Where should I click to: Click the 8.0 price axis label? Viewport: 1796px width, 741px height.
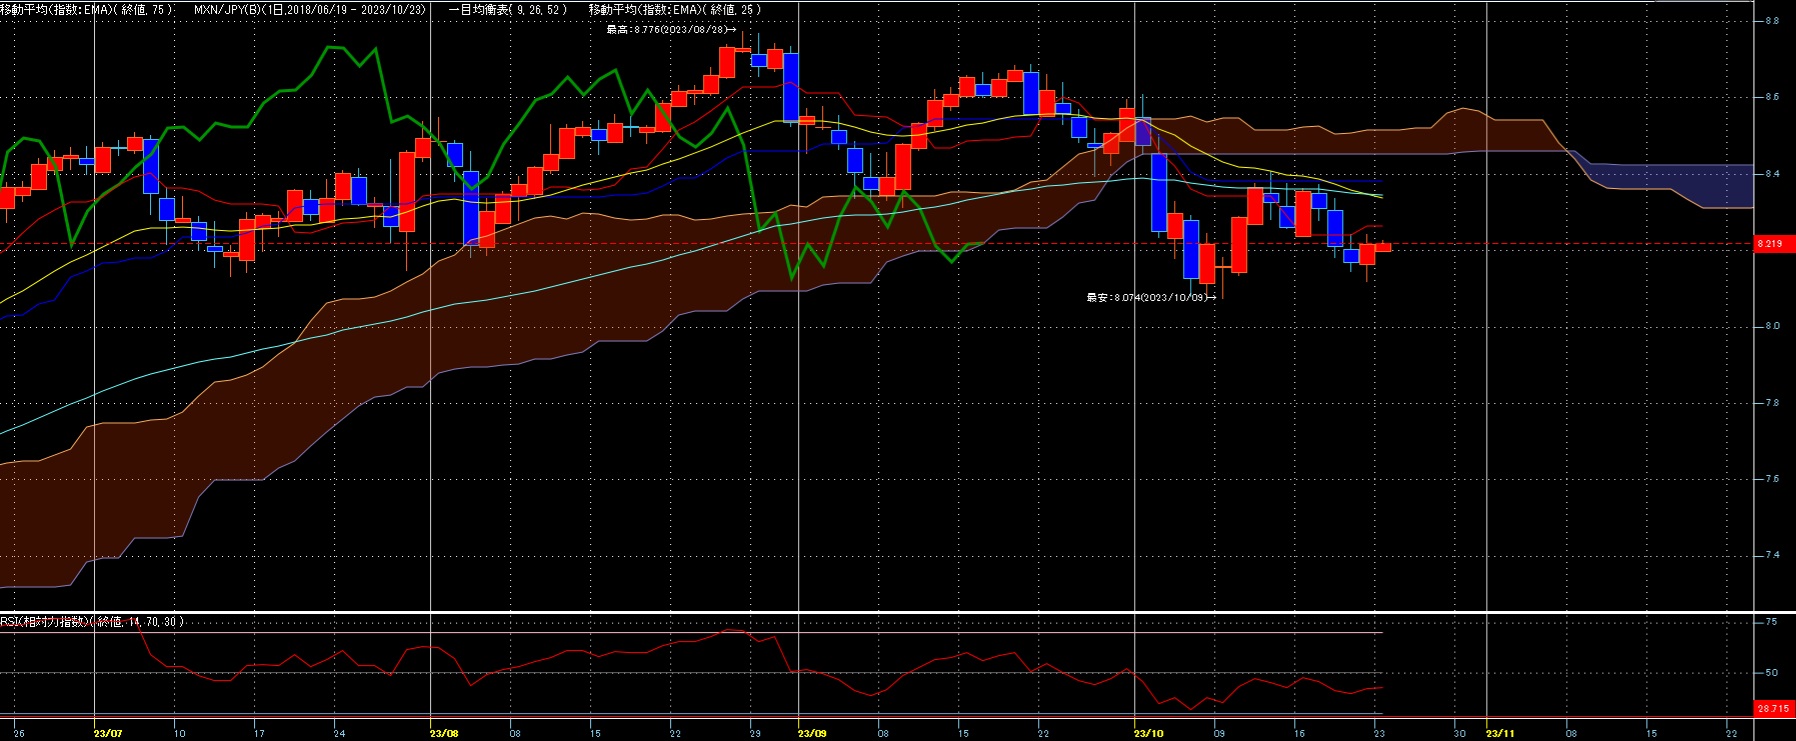[x=1772, y=326]
